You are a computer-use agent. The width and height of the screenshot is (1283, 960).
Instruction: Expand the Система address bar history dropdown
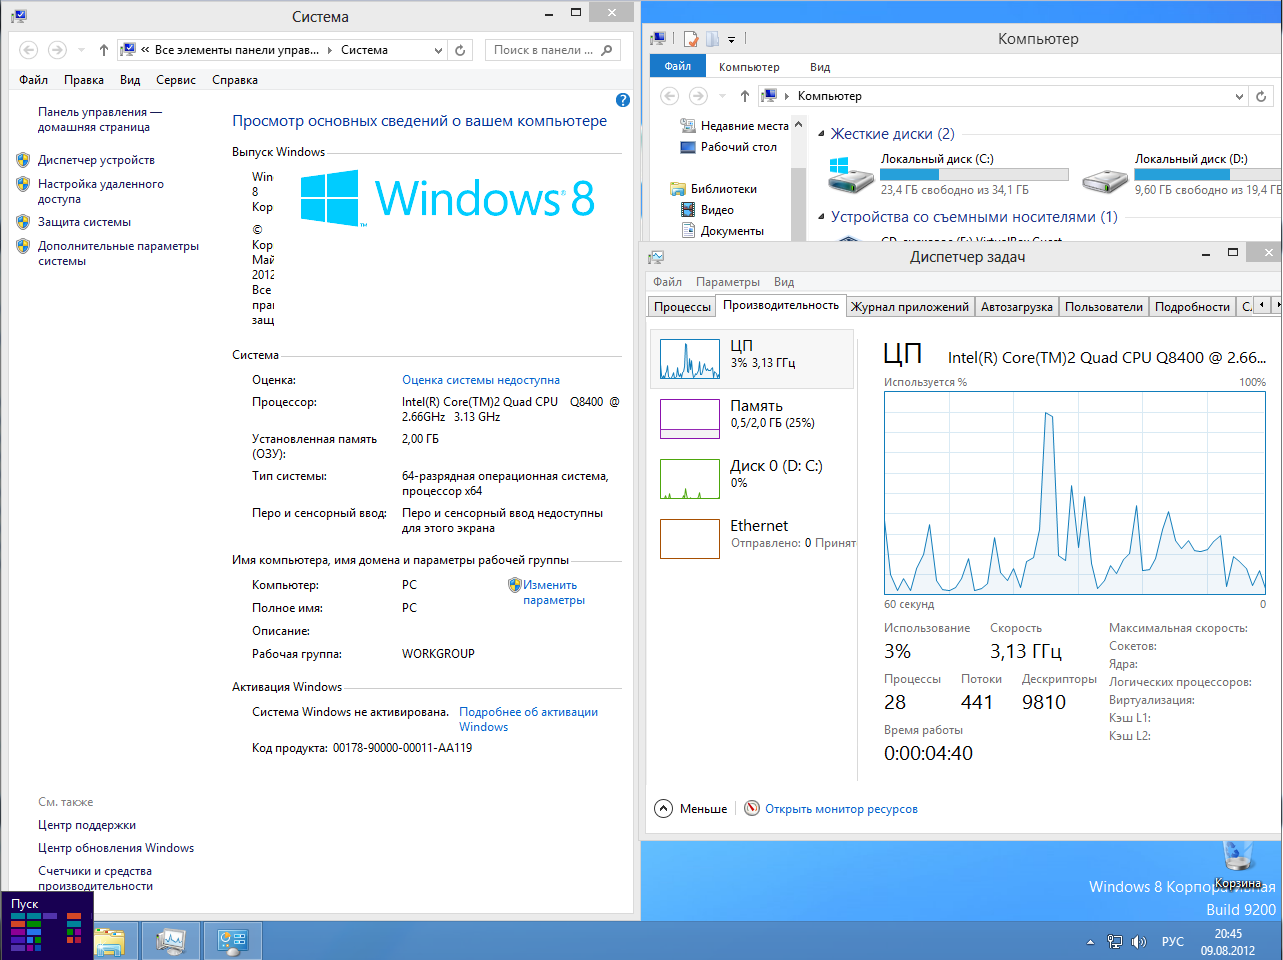[x=439, y=50]
